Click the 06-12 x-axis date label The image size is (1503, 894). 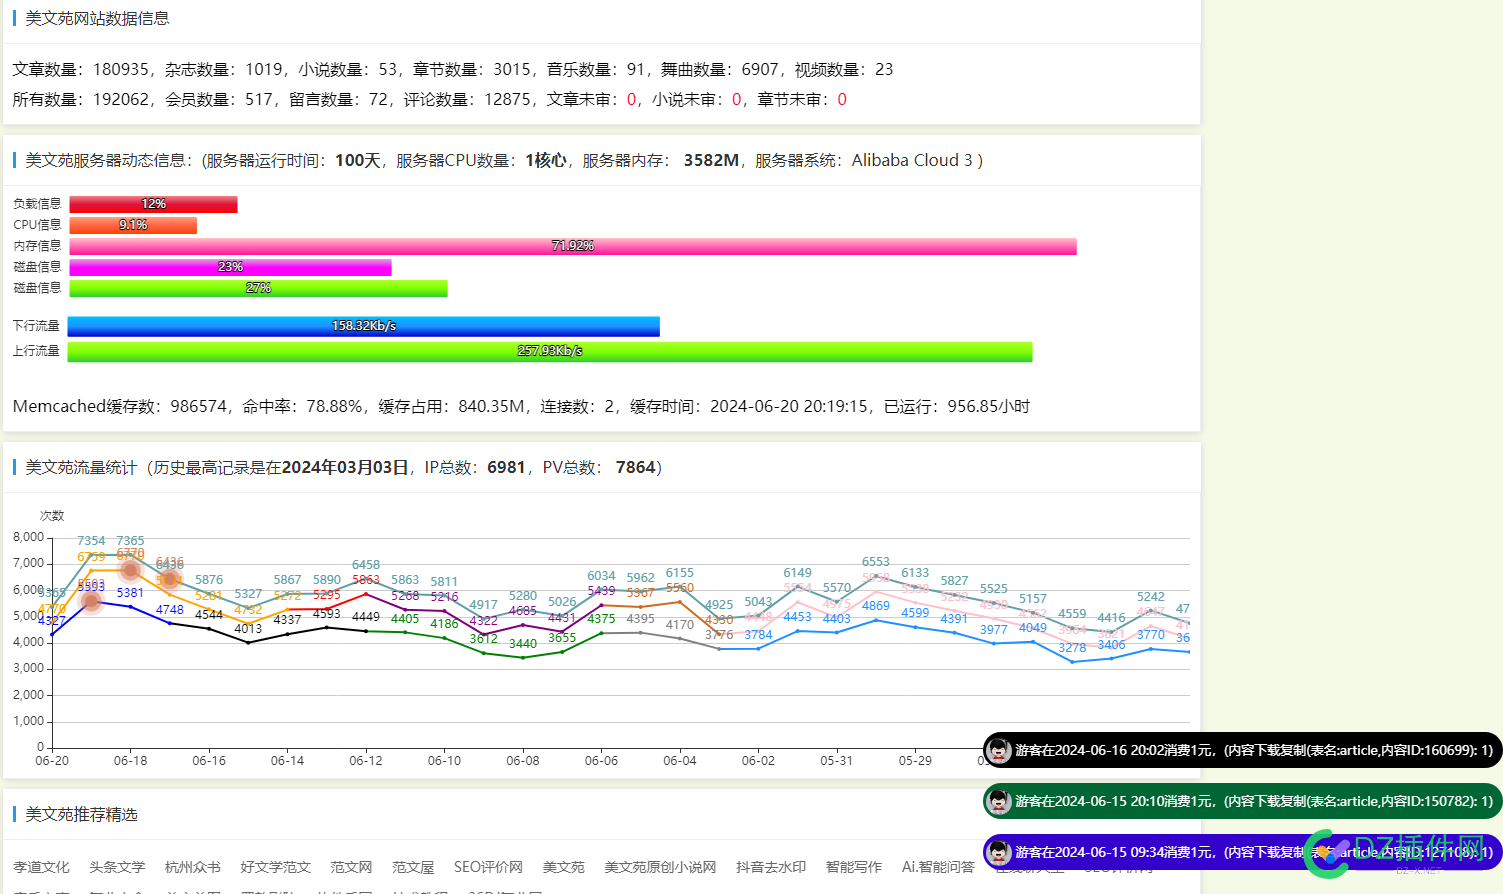point(366,761)
